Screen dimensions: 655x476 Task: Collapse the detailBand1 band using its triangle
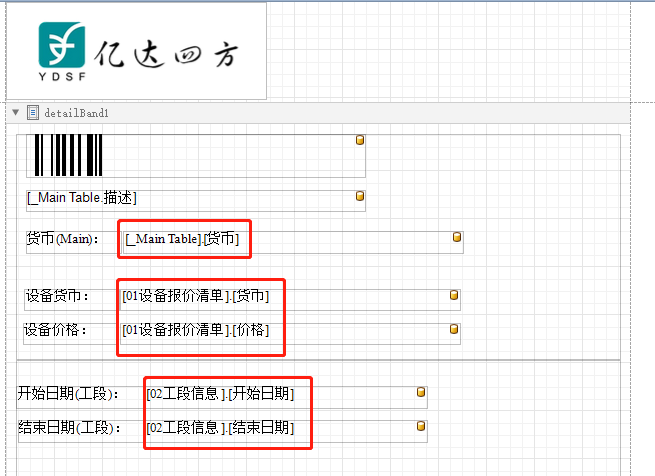click(x=15, y=112)
